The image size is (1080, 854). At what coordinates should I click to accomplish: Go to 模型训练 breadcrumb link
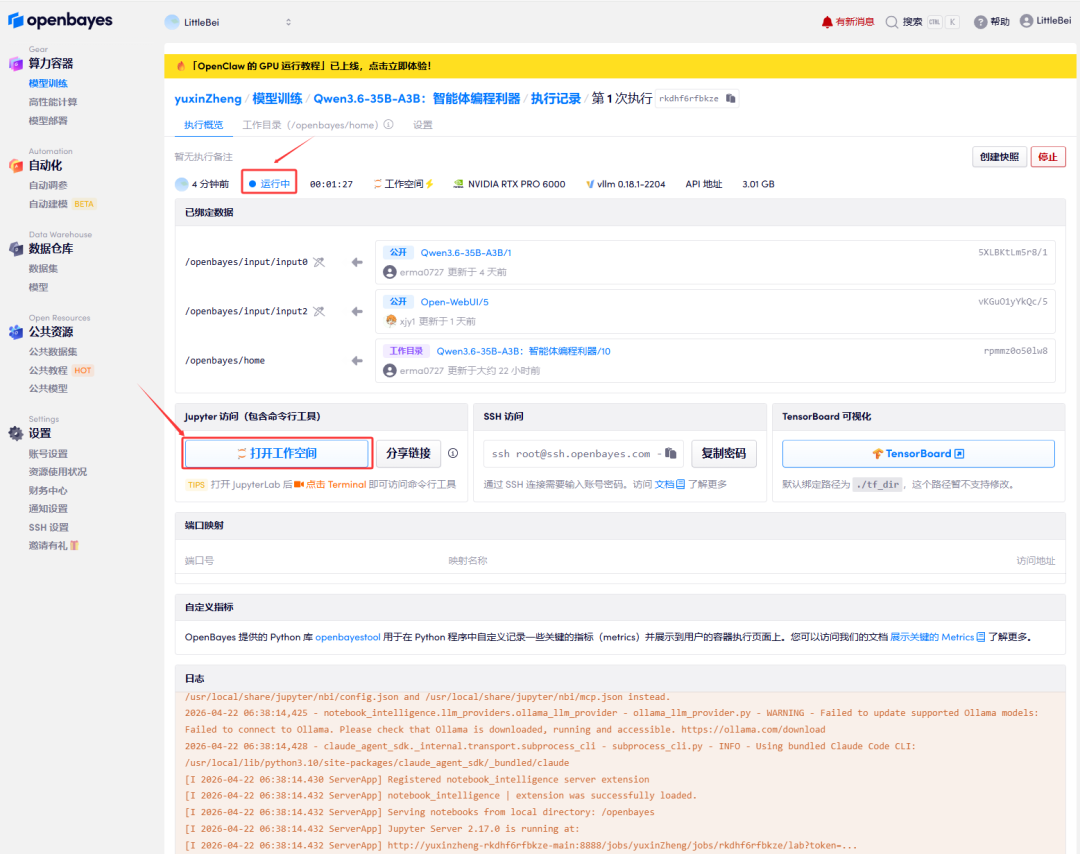coord(278,98)
